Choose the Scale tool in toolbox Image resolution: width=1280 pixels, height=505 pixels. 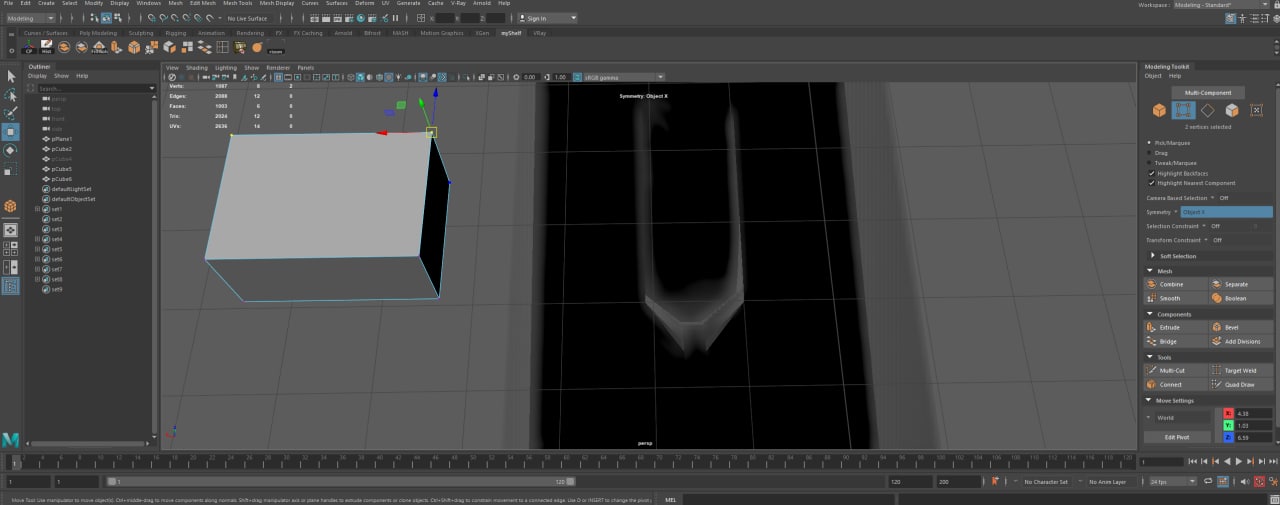click(x=10, y=170)
